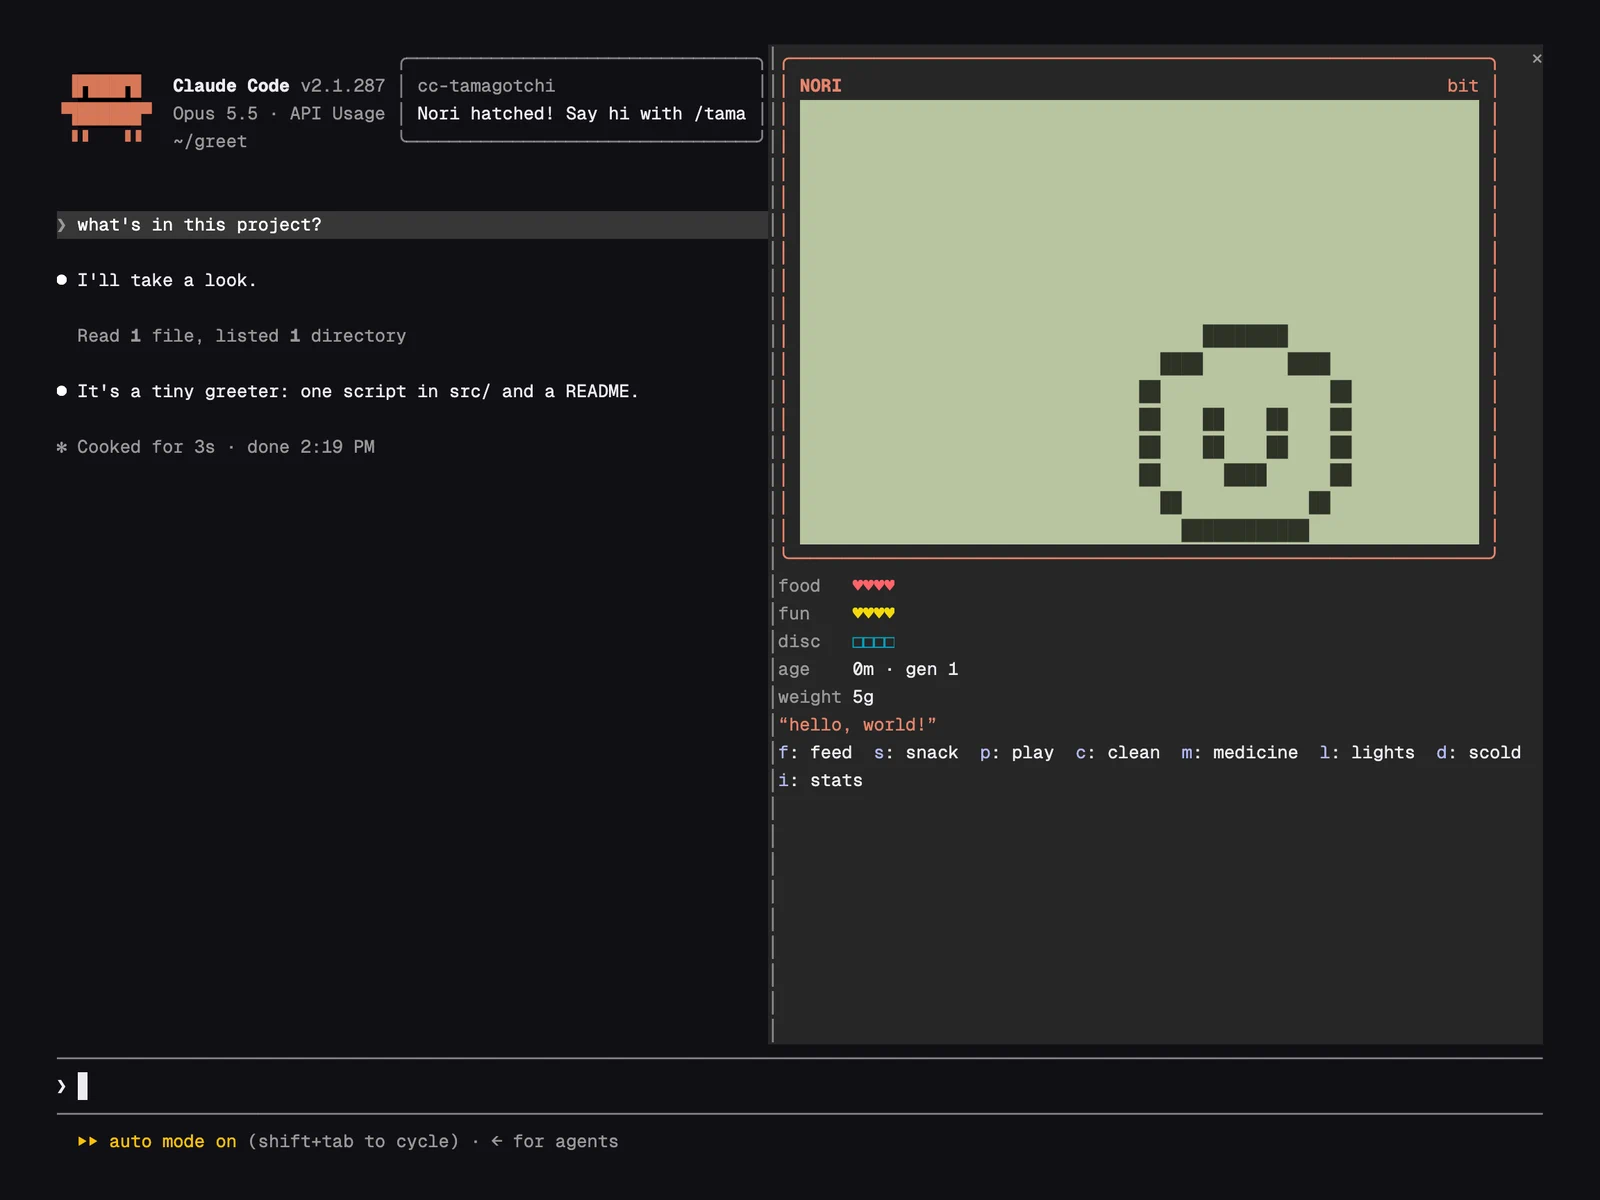This screenshot has height=1200, width=1600.
Task: Click the 'auto mode on' status indicator
Action: pyautogui.click(x=172, y=1141)
